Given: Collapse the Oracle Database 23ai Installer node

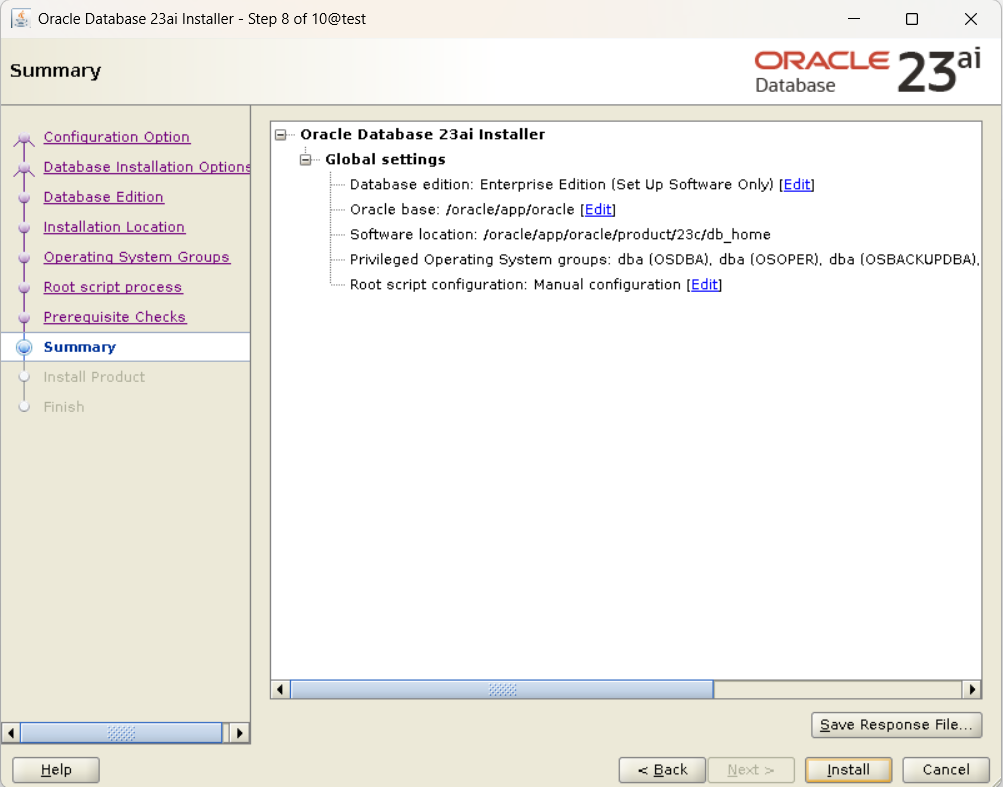Looking at the screenshot, I should (280, 135).
